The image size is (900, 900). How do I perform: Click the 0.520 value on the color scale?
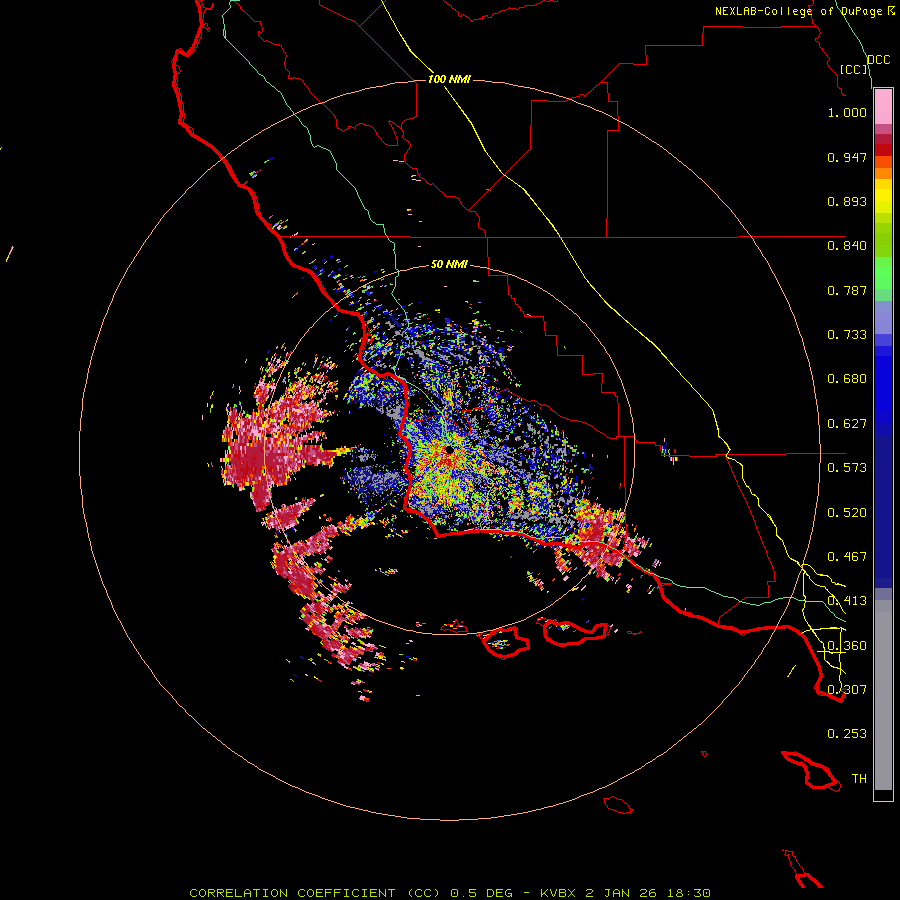point(847,513)
